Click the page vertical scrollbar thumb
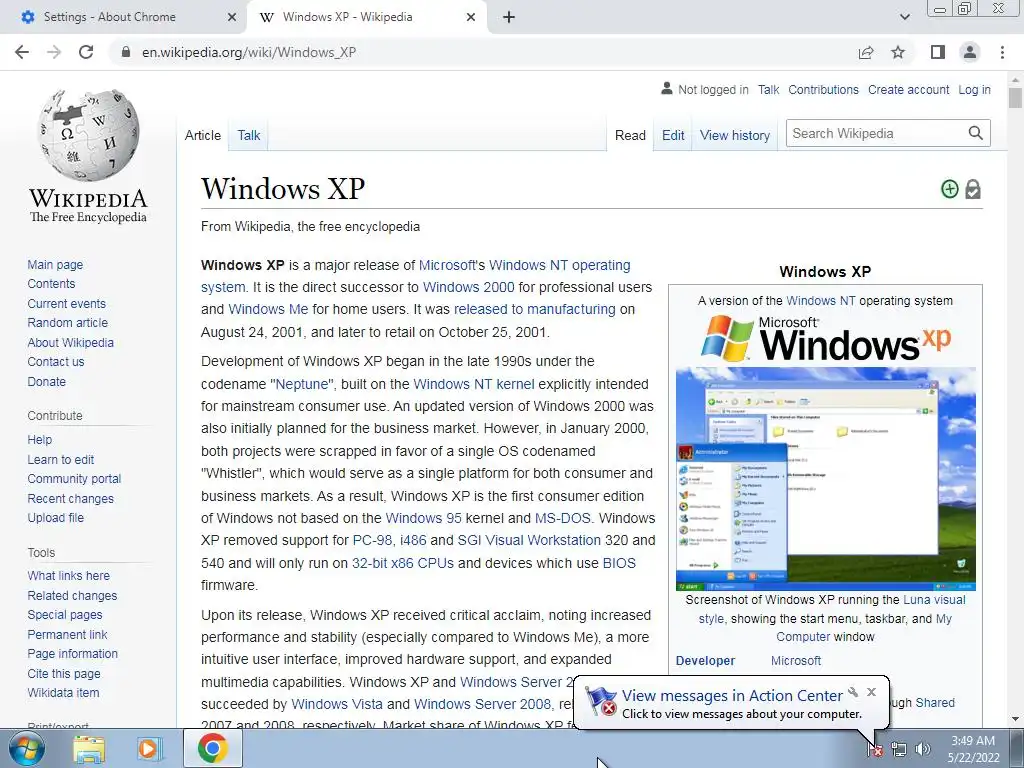Image resolution: width=1024 pixels, height=768 pixels. click(1015, 98)
